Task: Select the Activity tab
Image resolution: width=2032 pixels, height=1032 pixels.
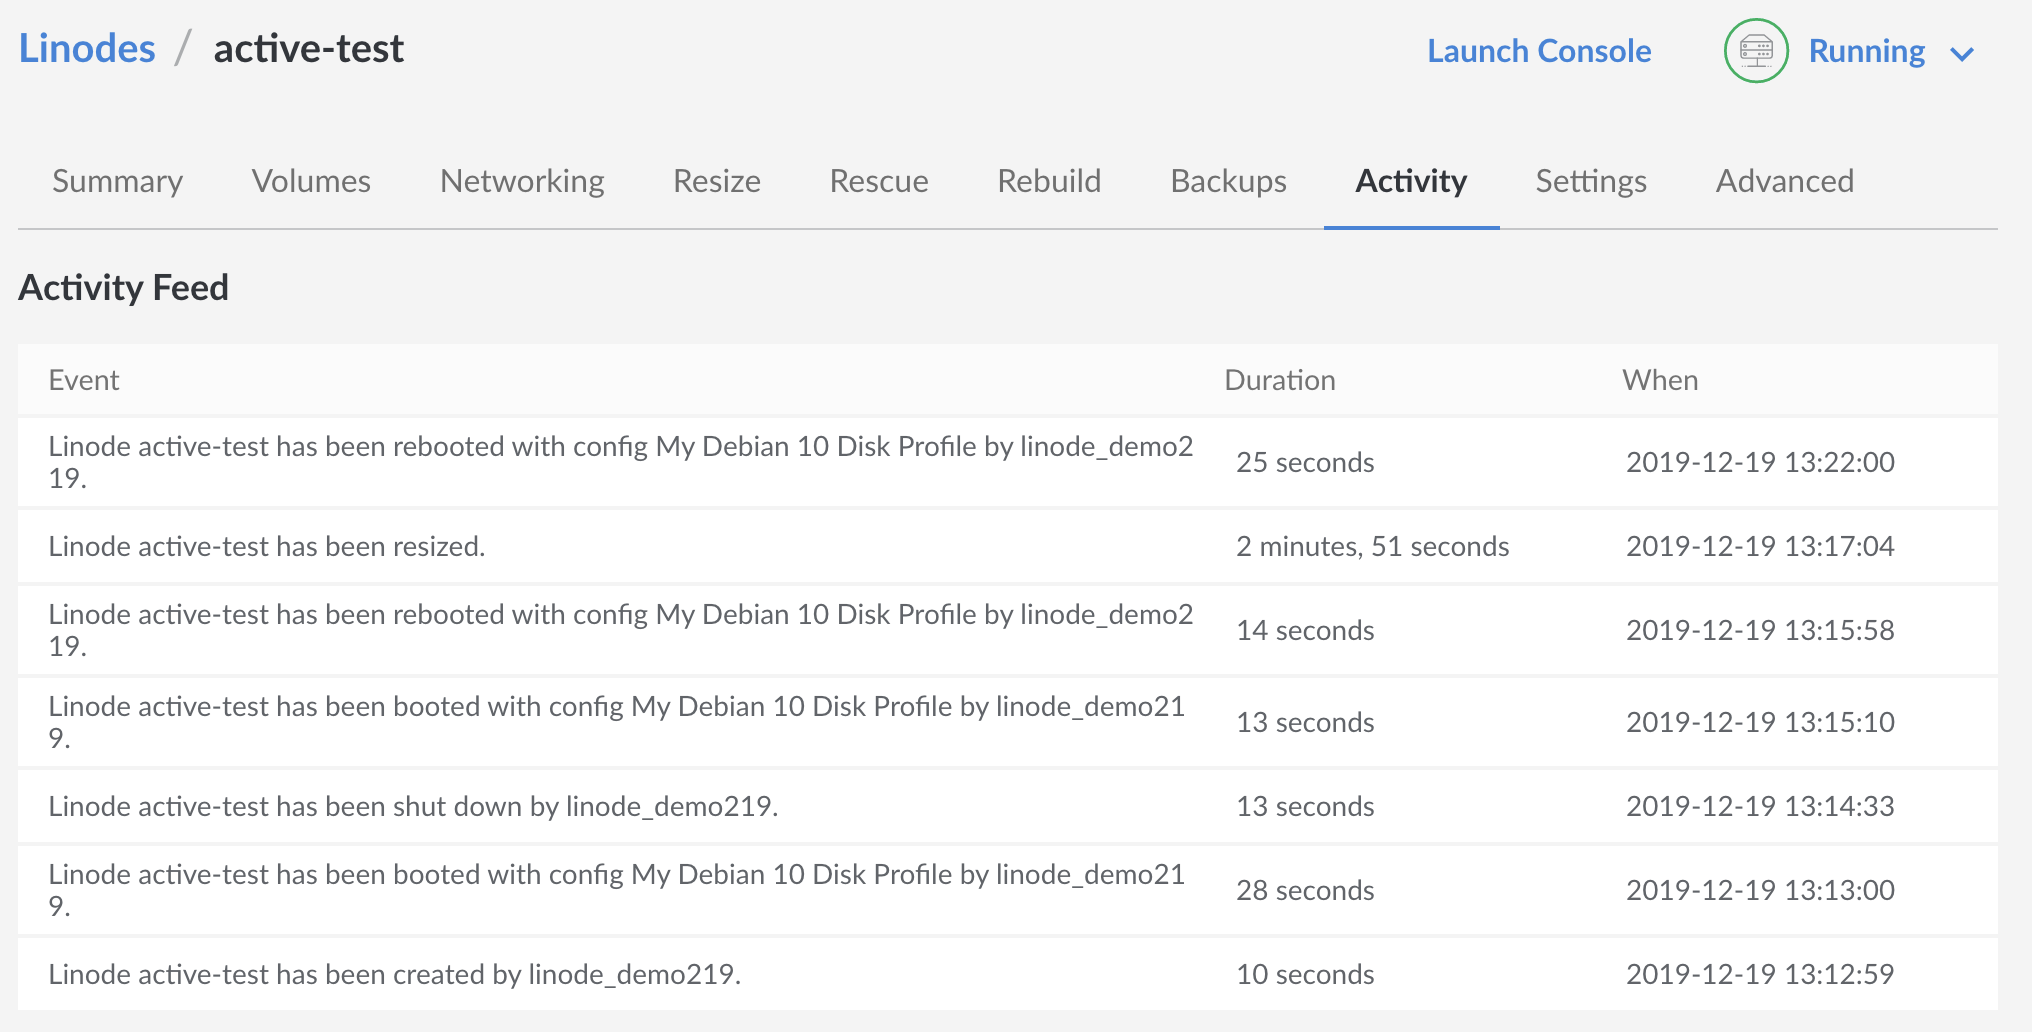Action: (x=1410, y=181)
